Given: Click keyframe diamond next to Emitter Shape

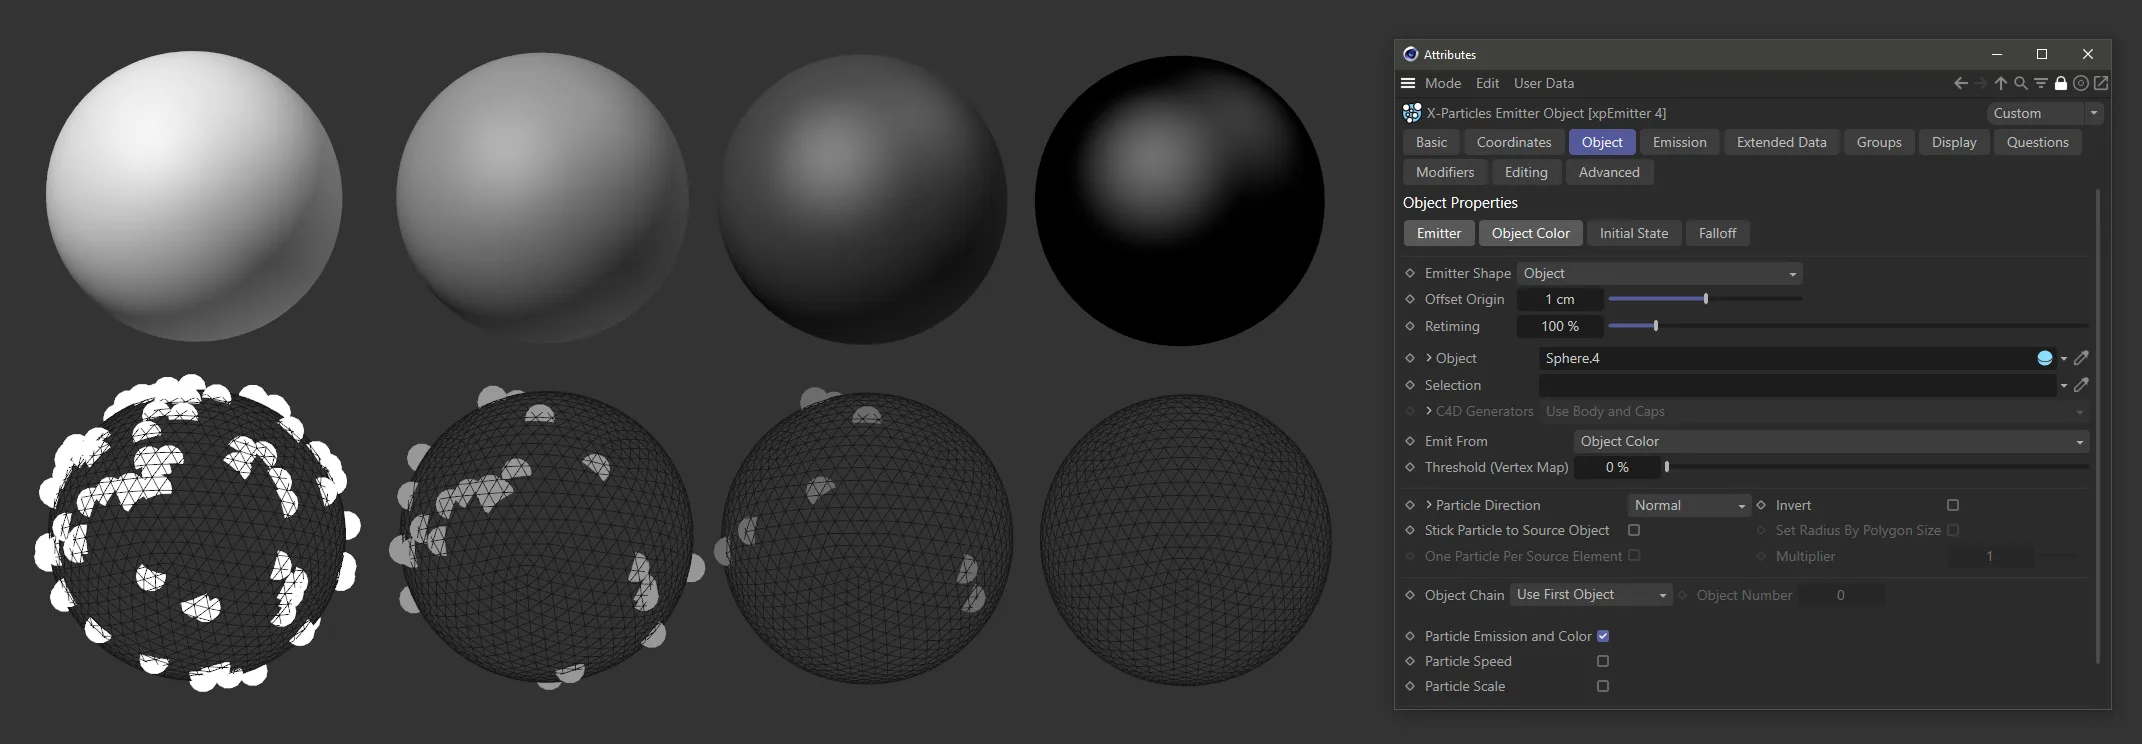Looking at the screenshot, I should click(x=1410, y=273).
